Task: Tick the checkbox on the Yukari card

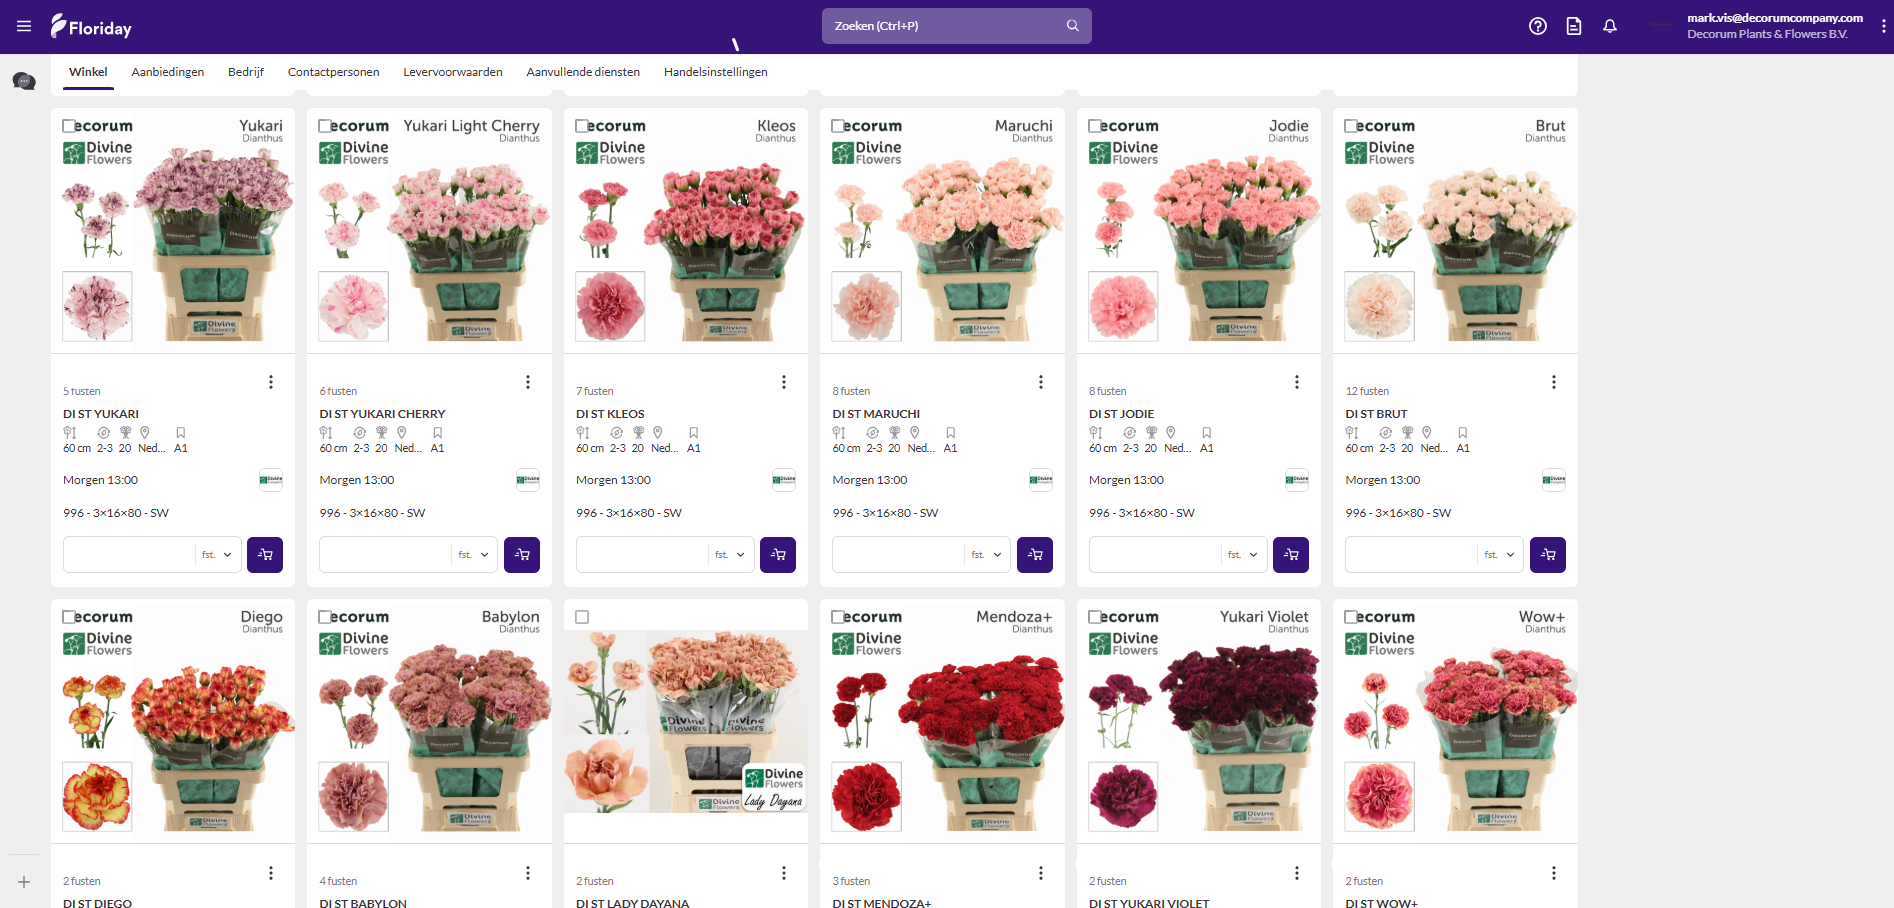Action: point(69,126)
